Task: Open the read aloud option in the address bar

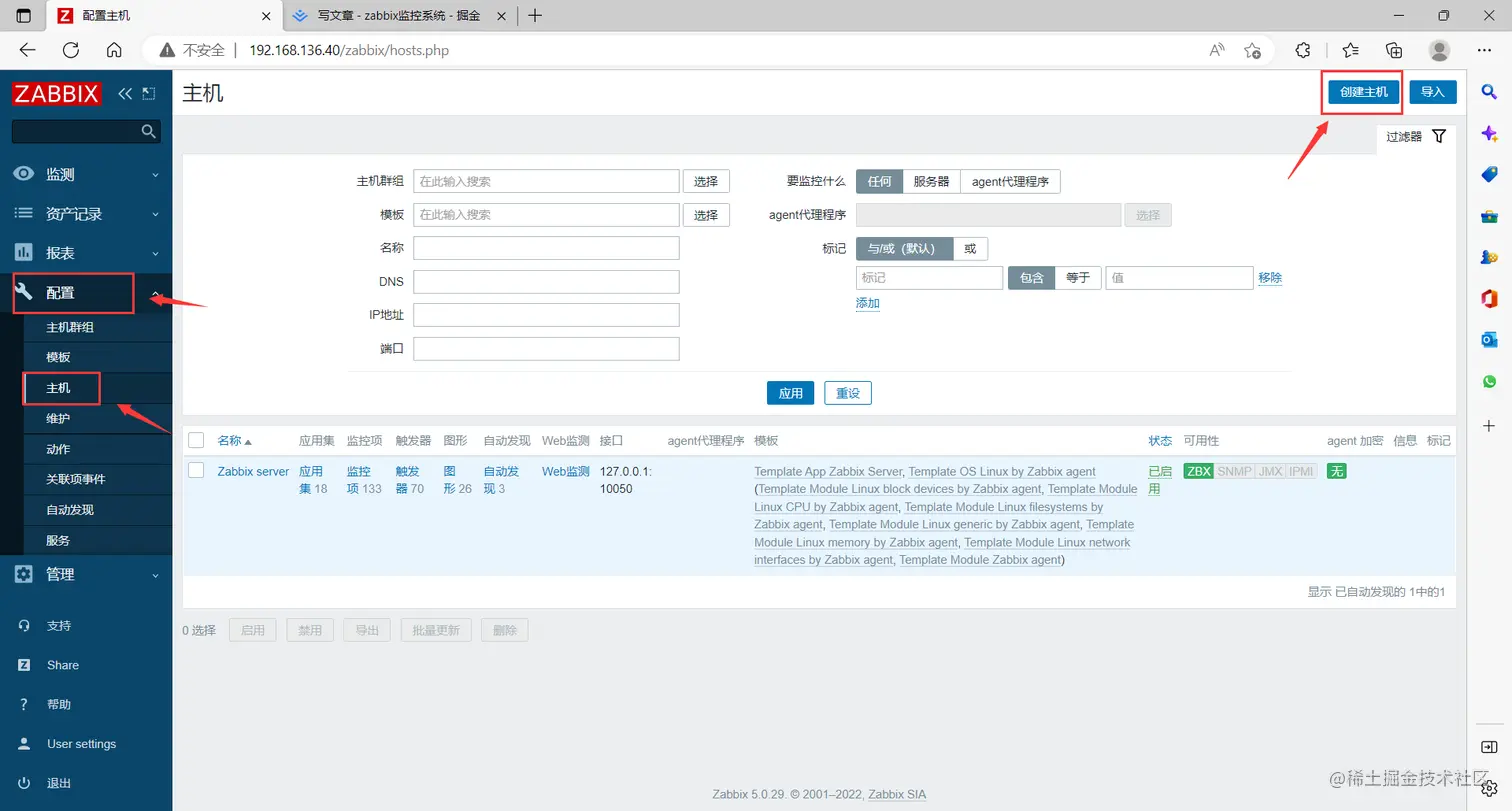Action: click(1217, 50)
